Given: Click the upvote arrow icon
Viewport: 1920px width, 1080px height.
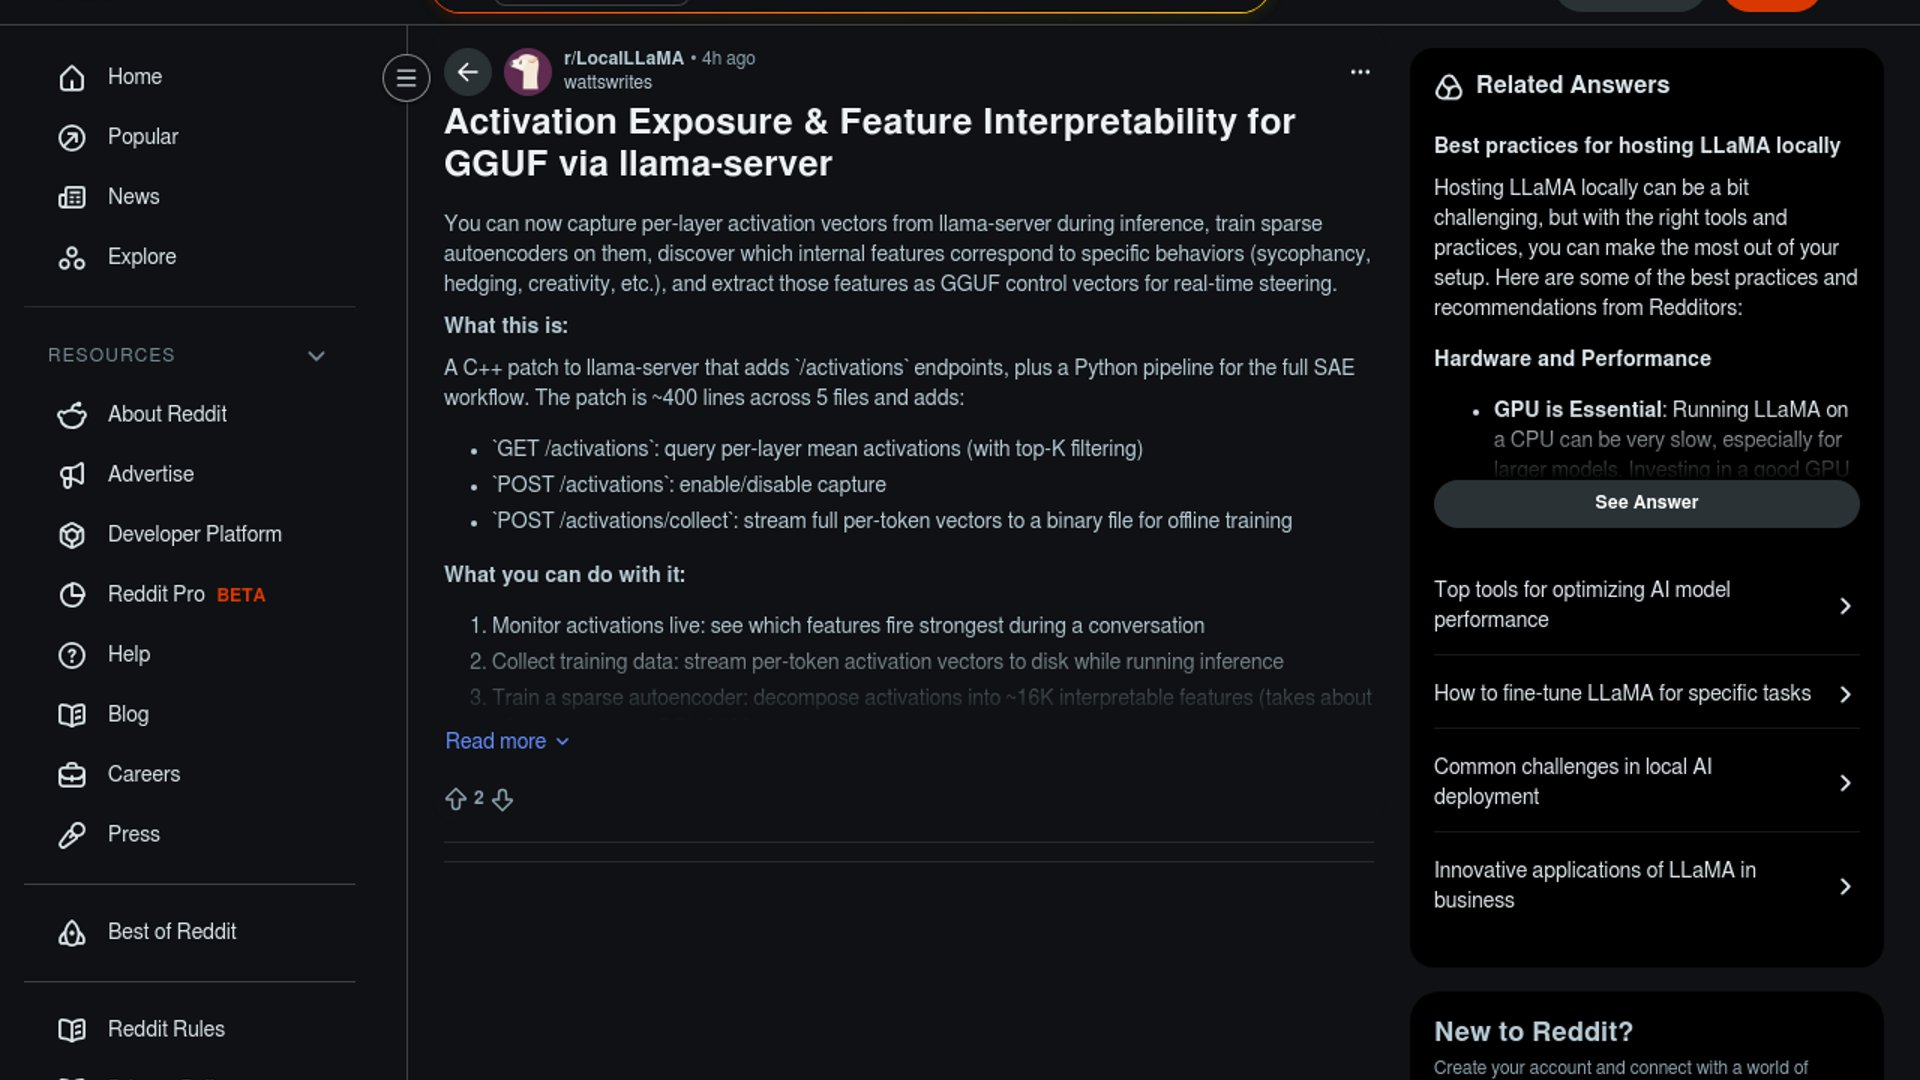Looking at the screenshot, I should 456,799.
